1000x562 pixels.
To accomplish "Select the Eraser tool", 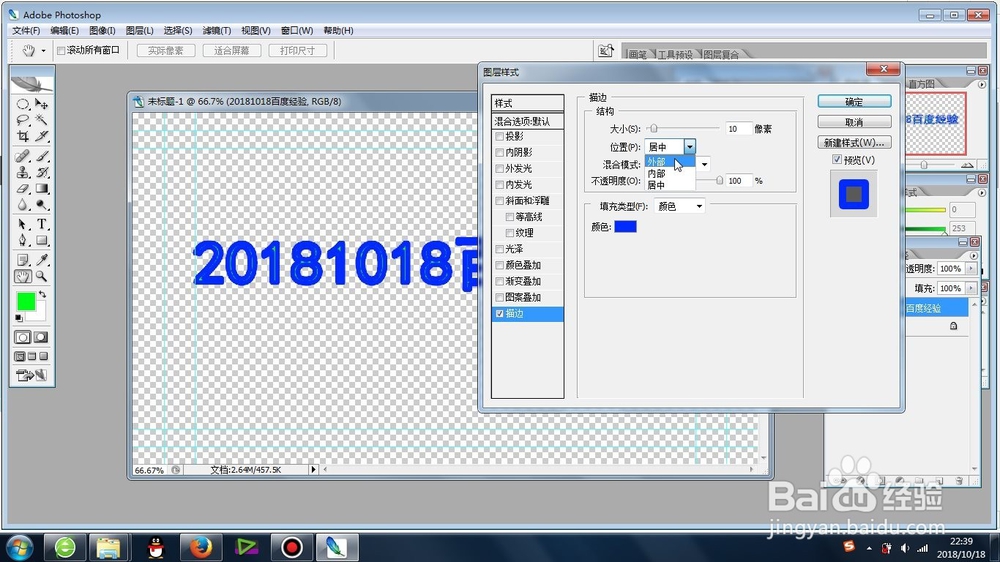I will pyautogui.click(x=22, y=188).
